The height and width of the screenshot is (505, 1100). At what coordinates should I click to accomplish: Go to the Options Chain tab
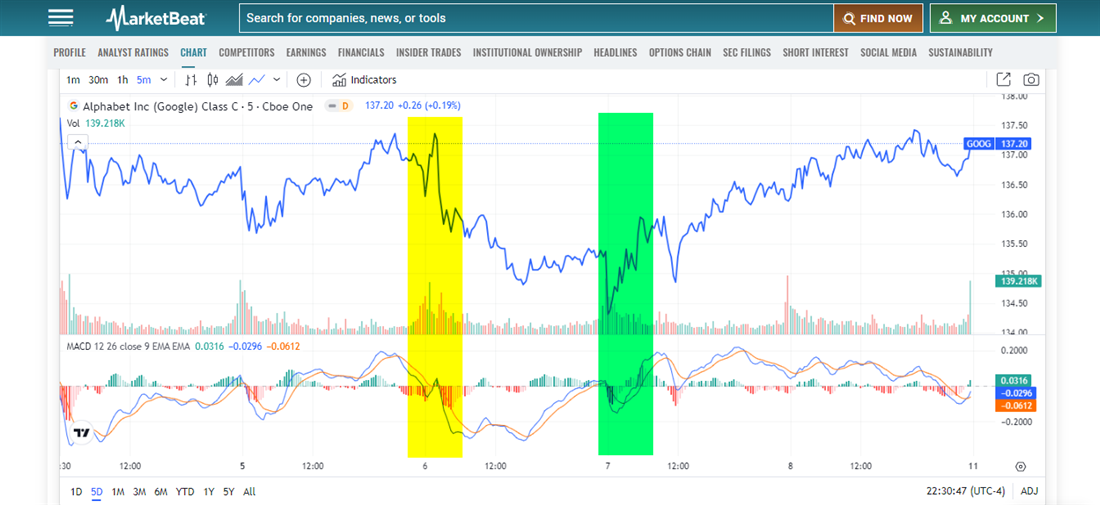pyautogui.click(x=680, y=52)
